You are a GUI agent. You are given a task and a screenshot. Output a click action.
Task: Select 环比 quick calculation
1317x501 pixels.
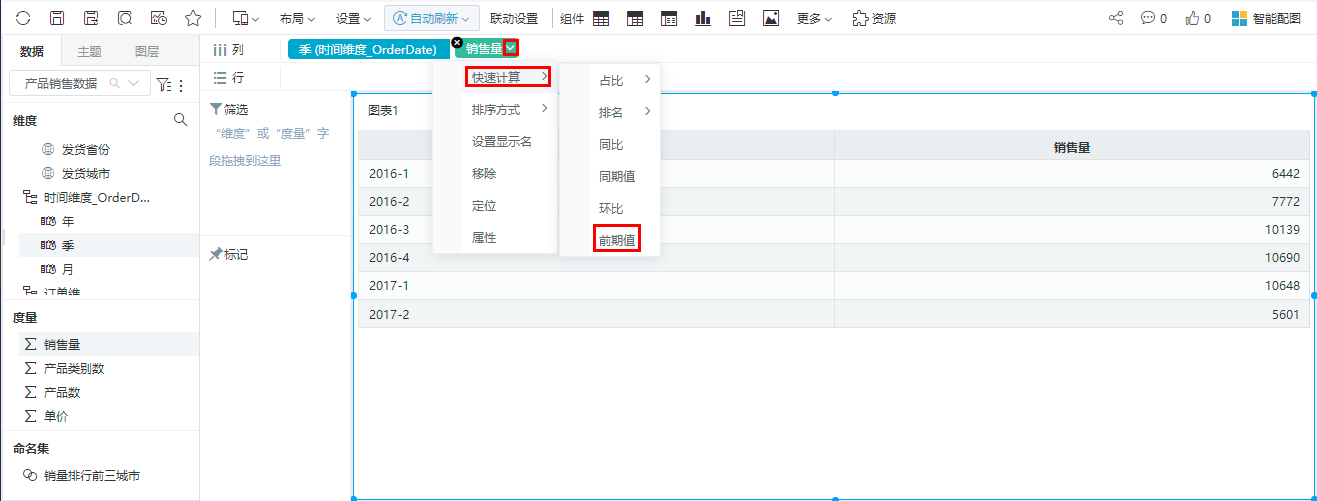pyautogui.click(x=610, y=209)
